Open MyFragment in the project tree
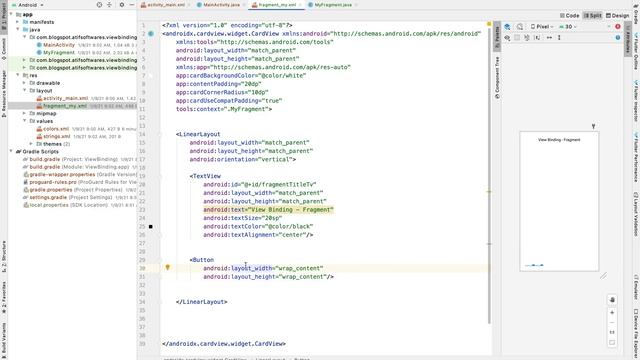 click(58, 52)
